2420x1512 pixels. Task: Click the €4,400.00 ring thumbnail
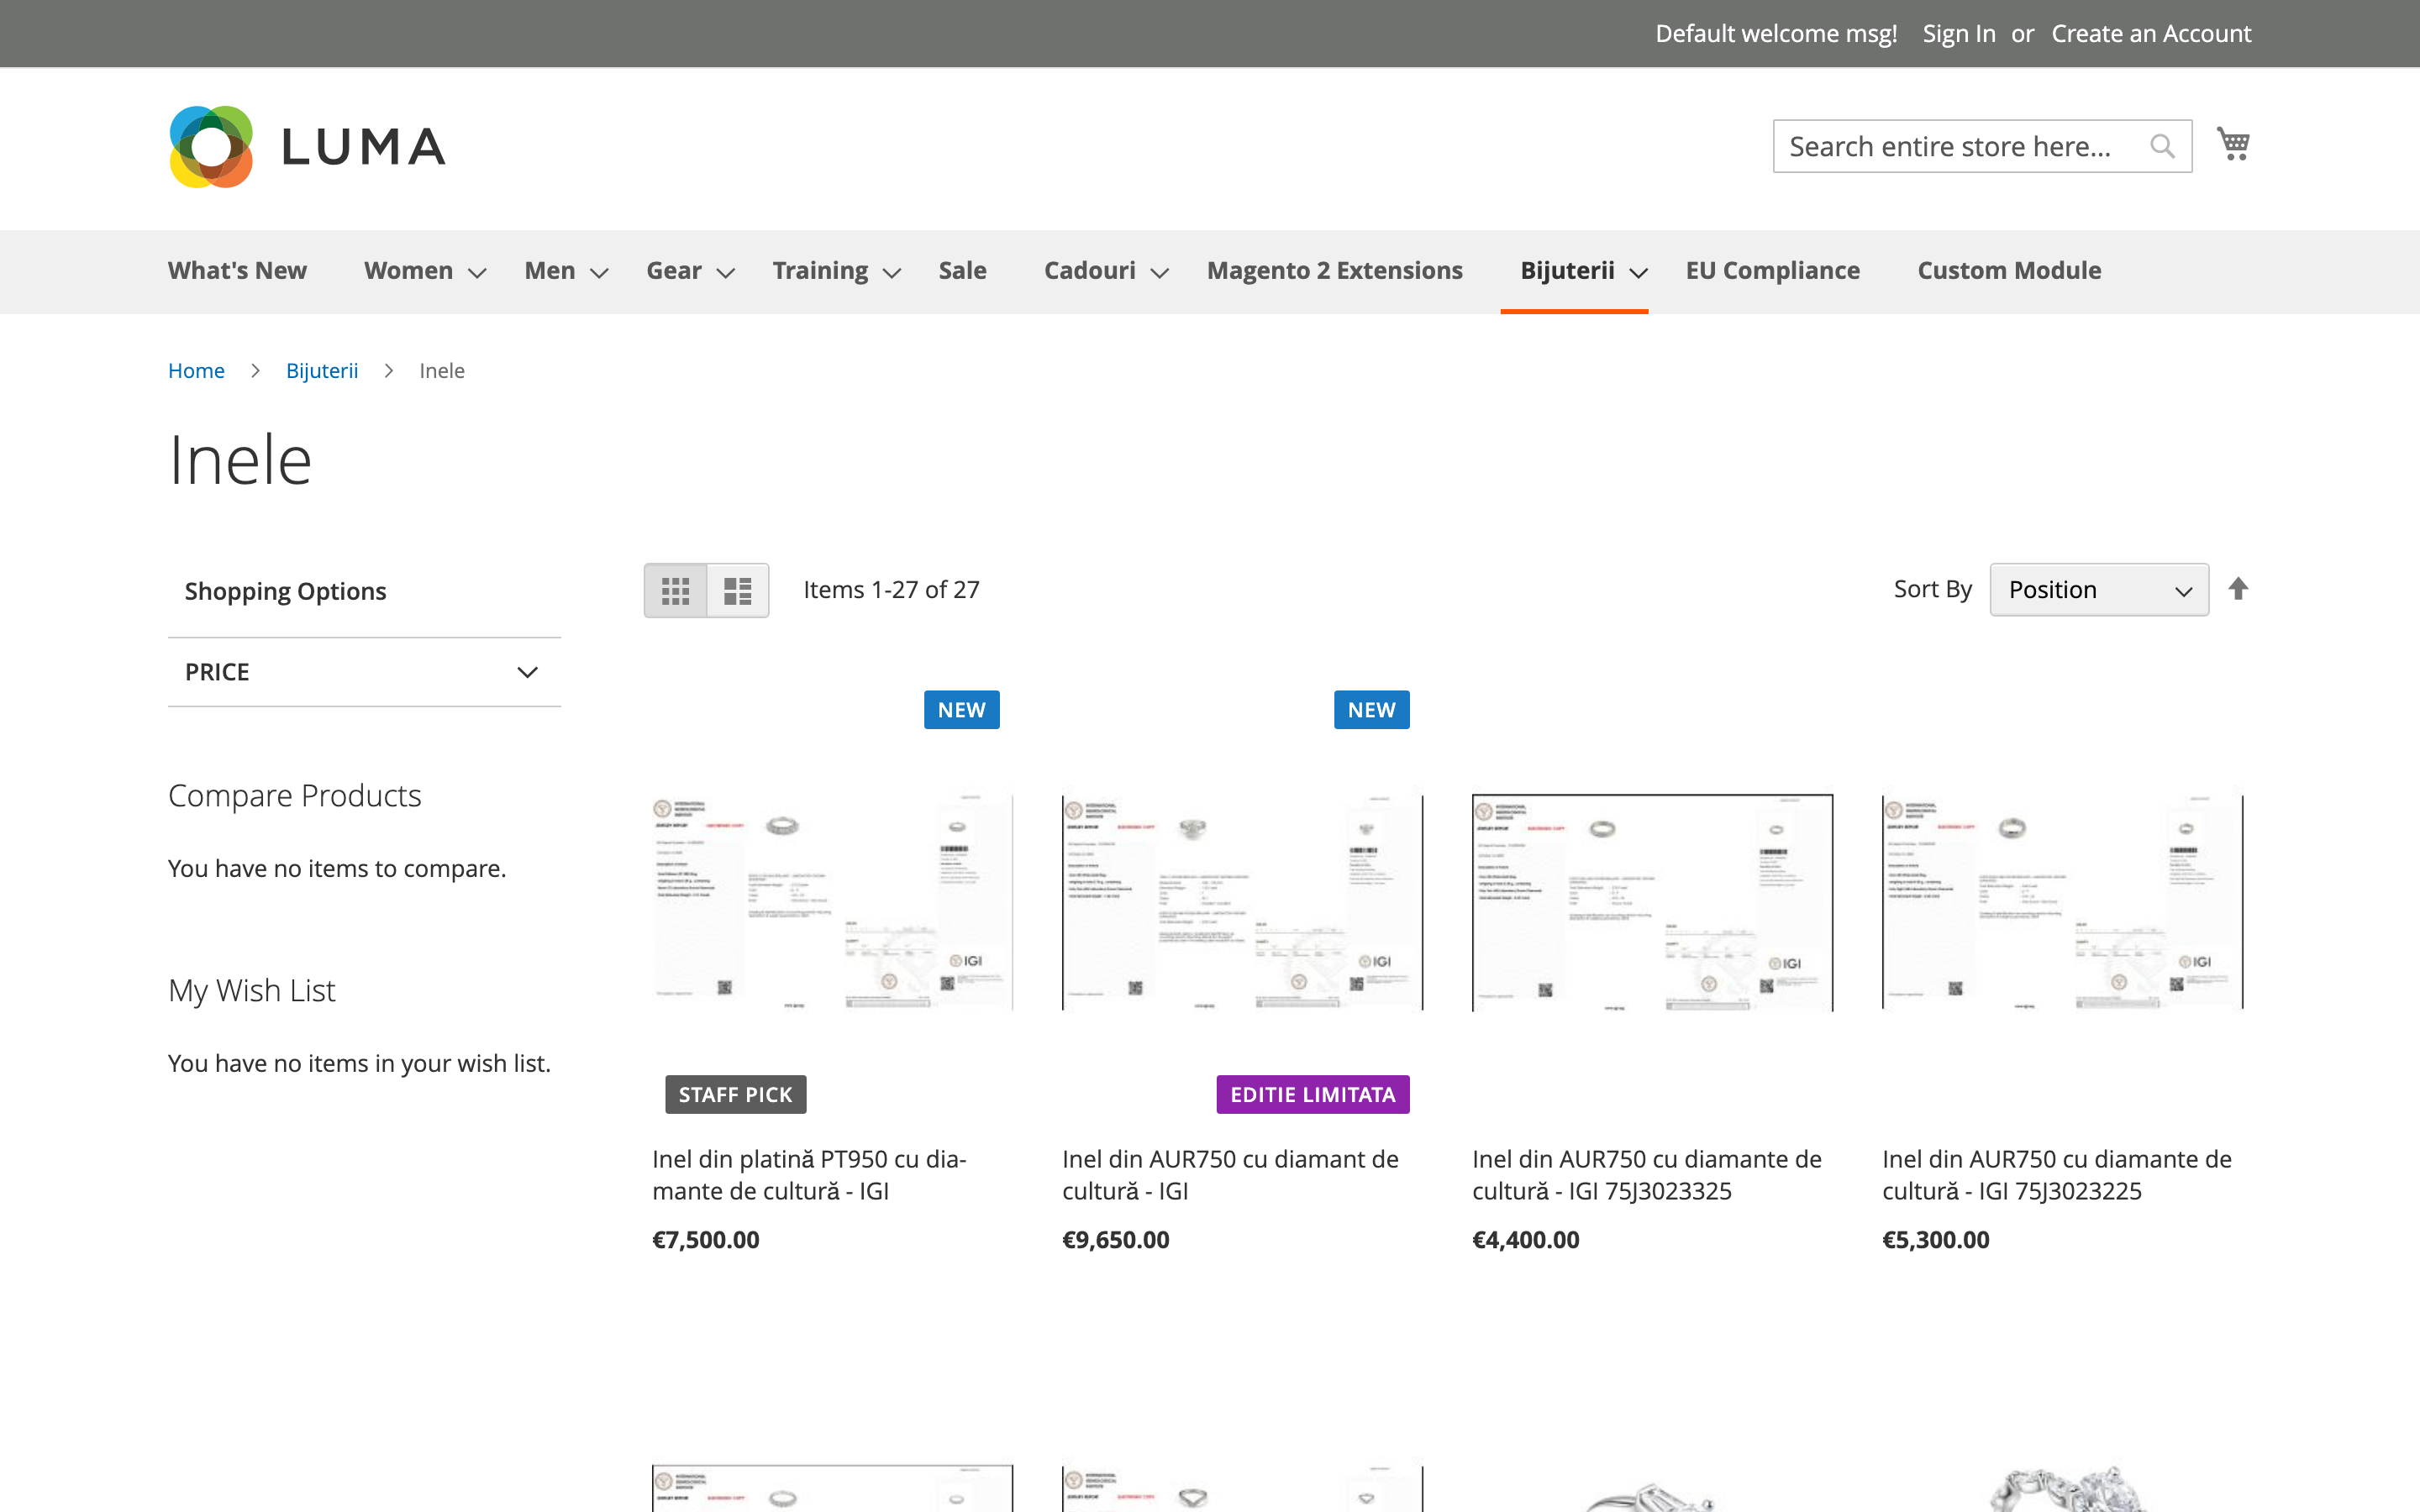tap(1652, 902)
